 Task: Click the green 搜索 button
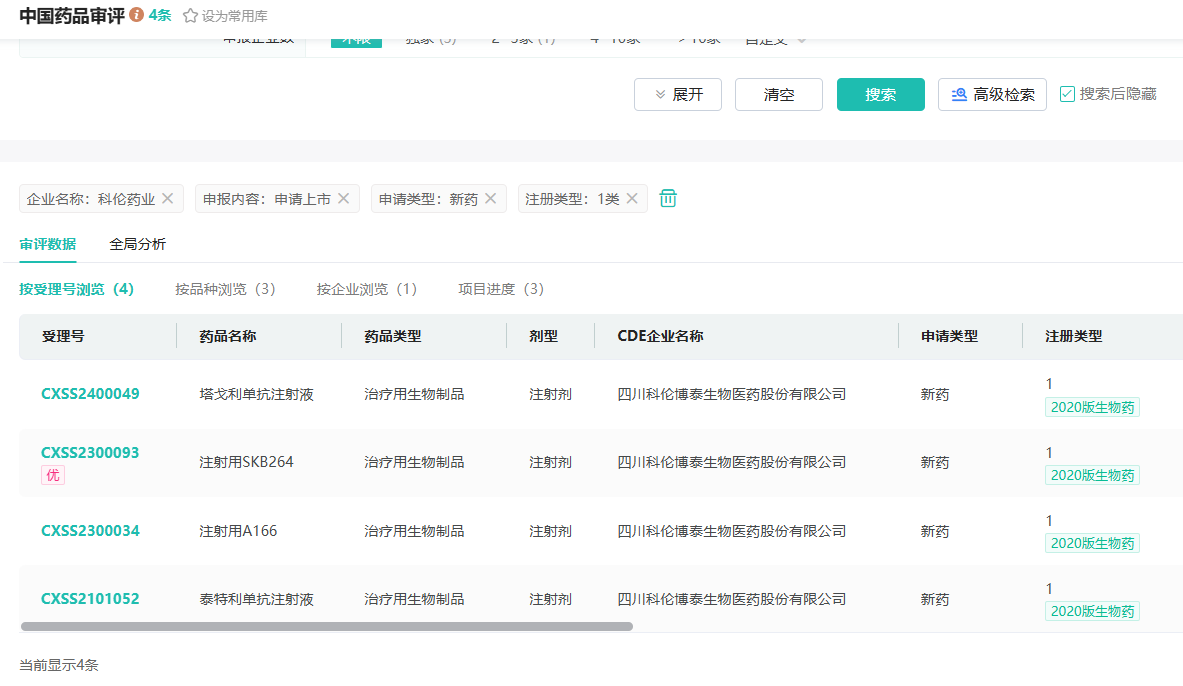click(880, 94)
